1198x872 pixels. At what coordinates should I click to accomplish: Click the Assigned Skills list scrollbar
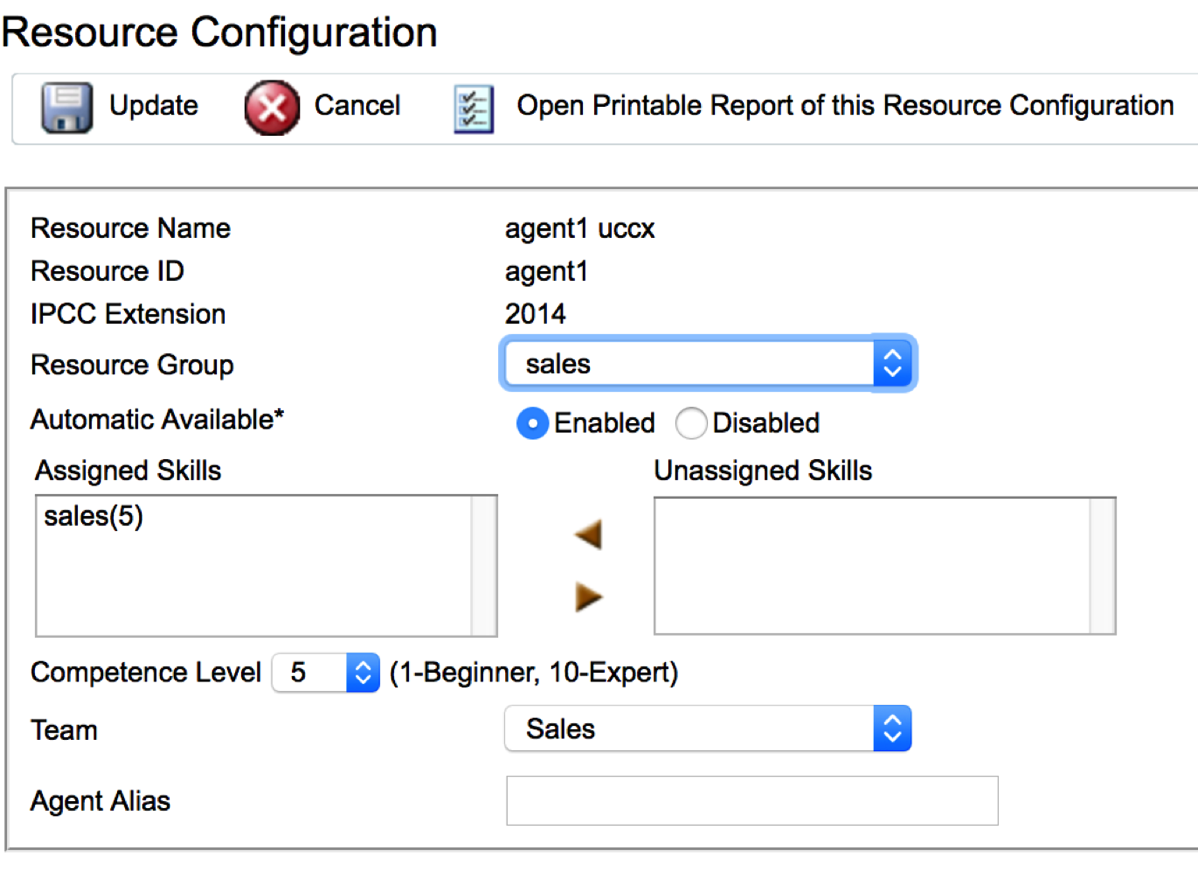[x=483, y=565]
